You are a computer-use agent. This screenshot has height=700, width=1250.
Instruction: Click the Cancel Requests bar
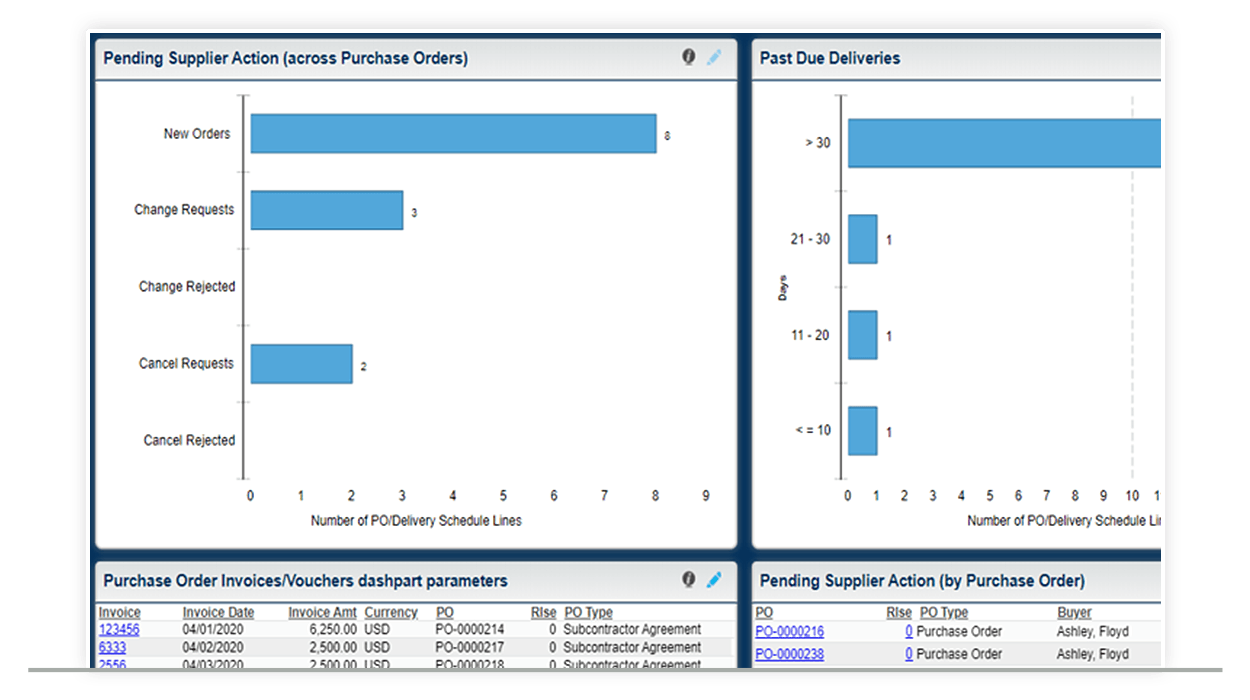click(302, 363)
